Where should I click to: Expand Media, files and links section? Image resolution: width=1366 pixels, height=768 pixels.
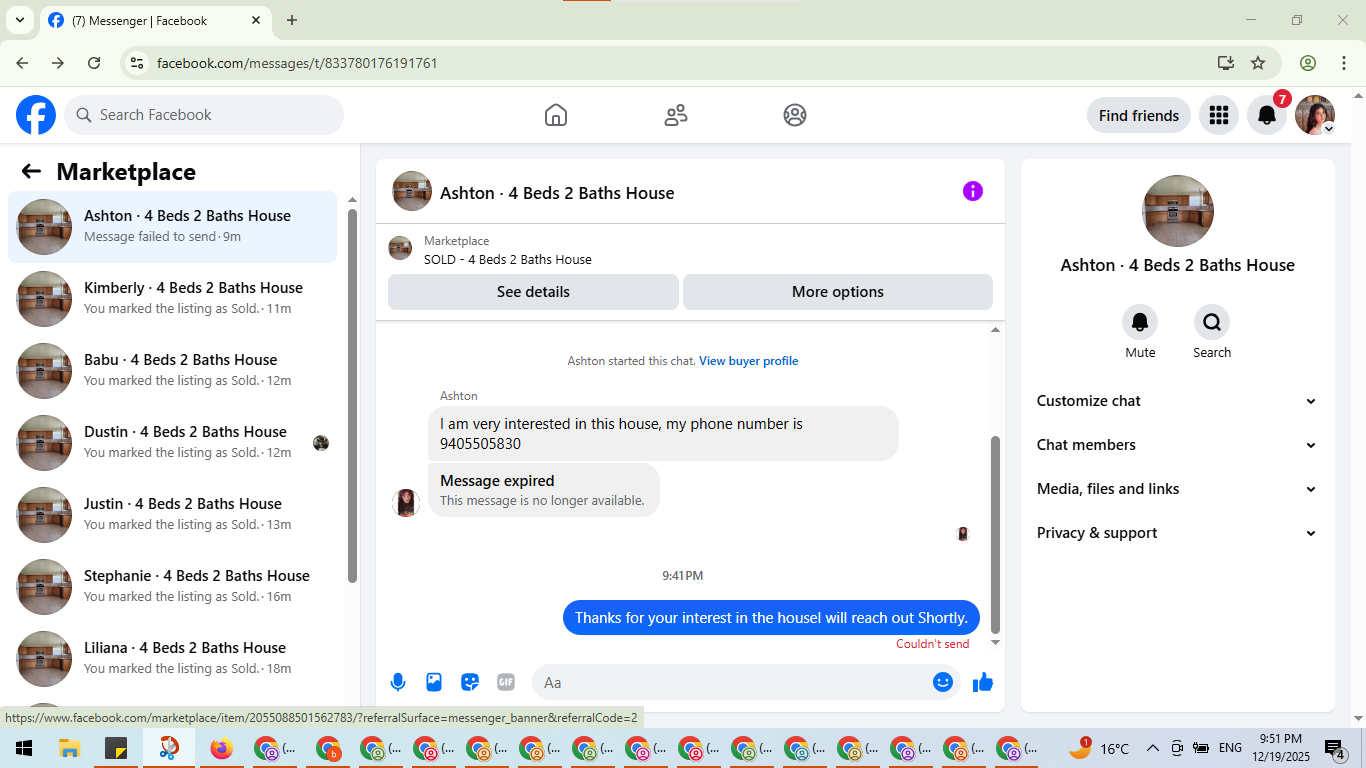(x=1178, y=489)
